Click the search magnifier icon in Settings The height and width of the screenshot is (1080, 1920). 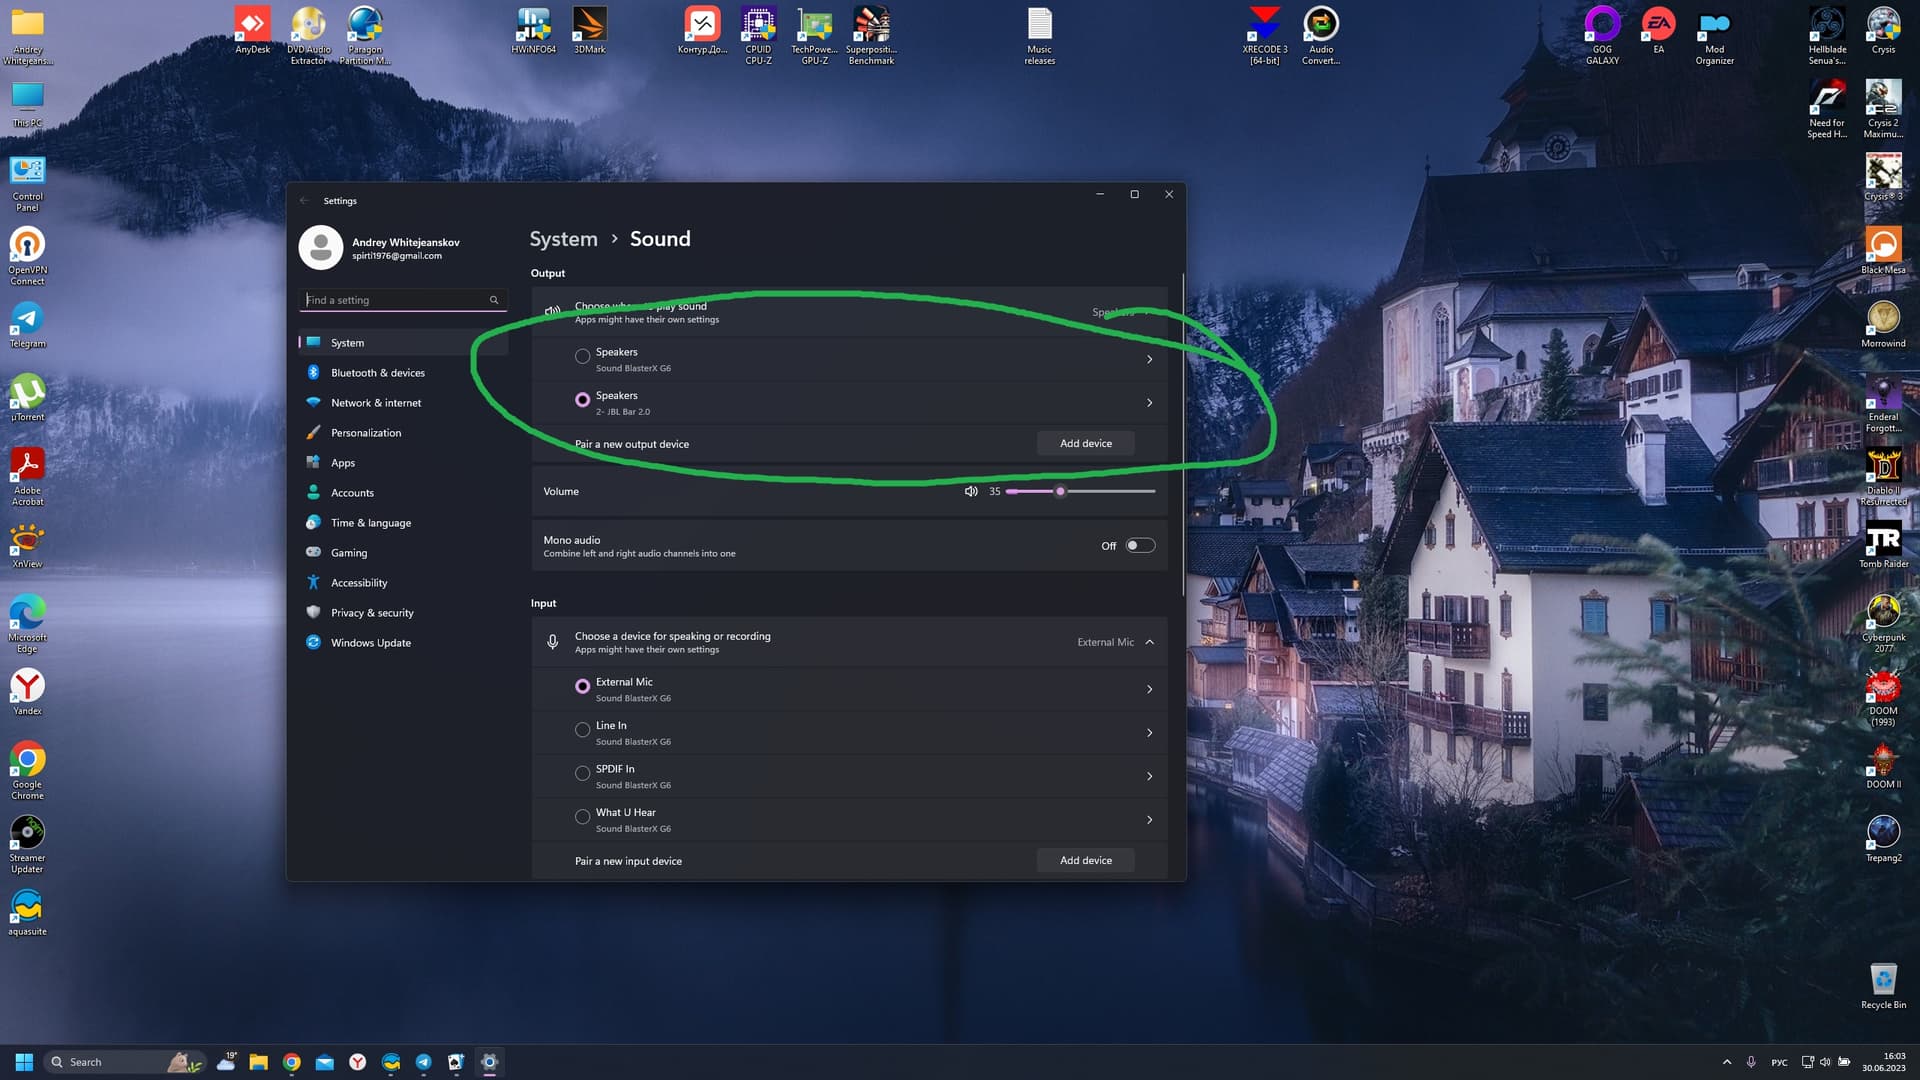494,300
